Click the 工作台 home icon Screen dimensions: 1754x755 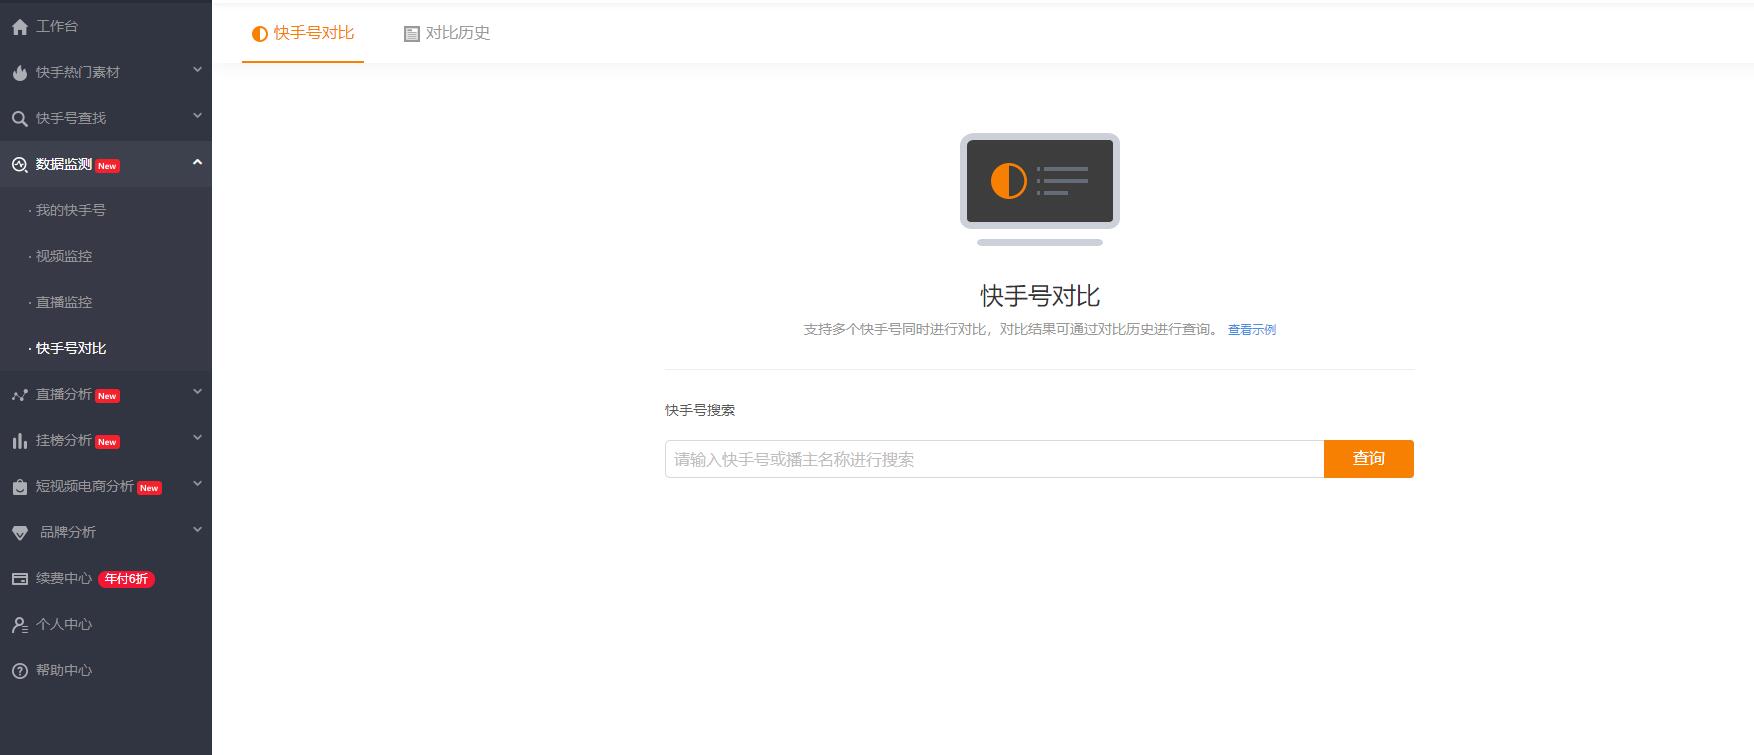(x=19, y=27)
